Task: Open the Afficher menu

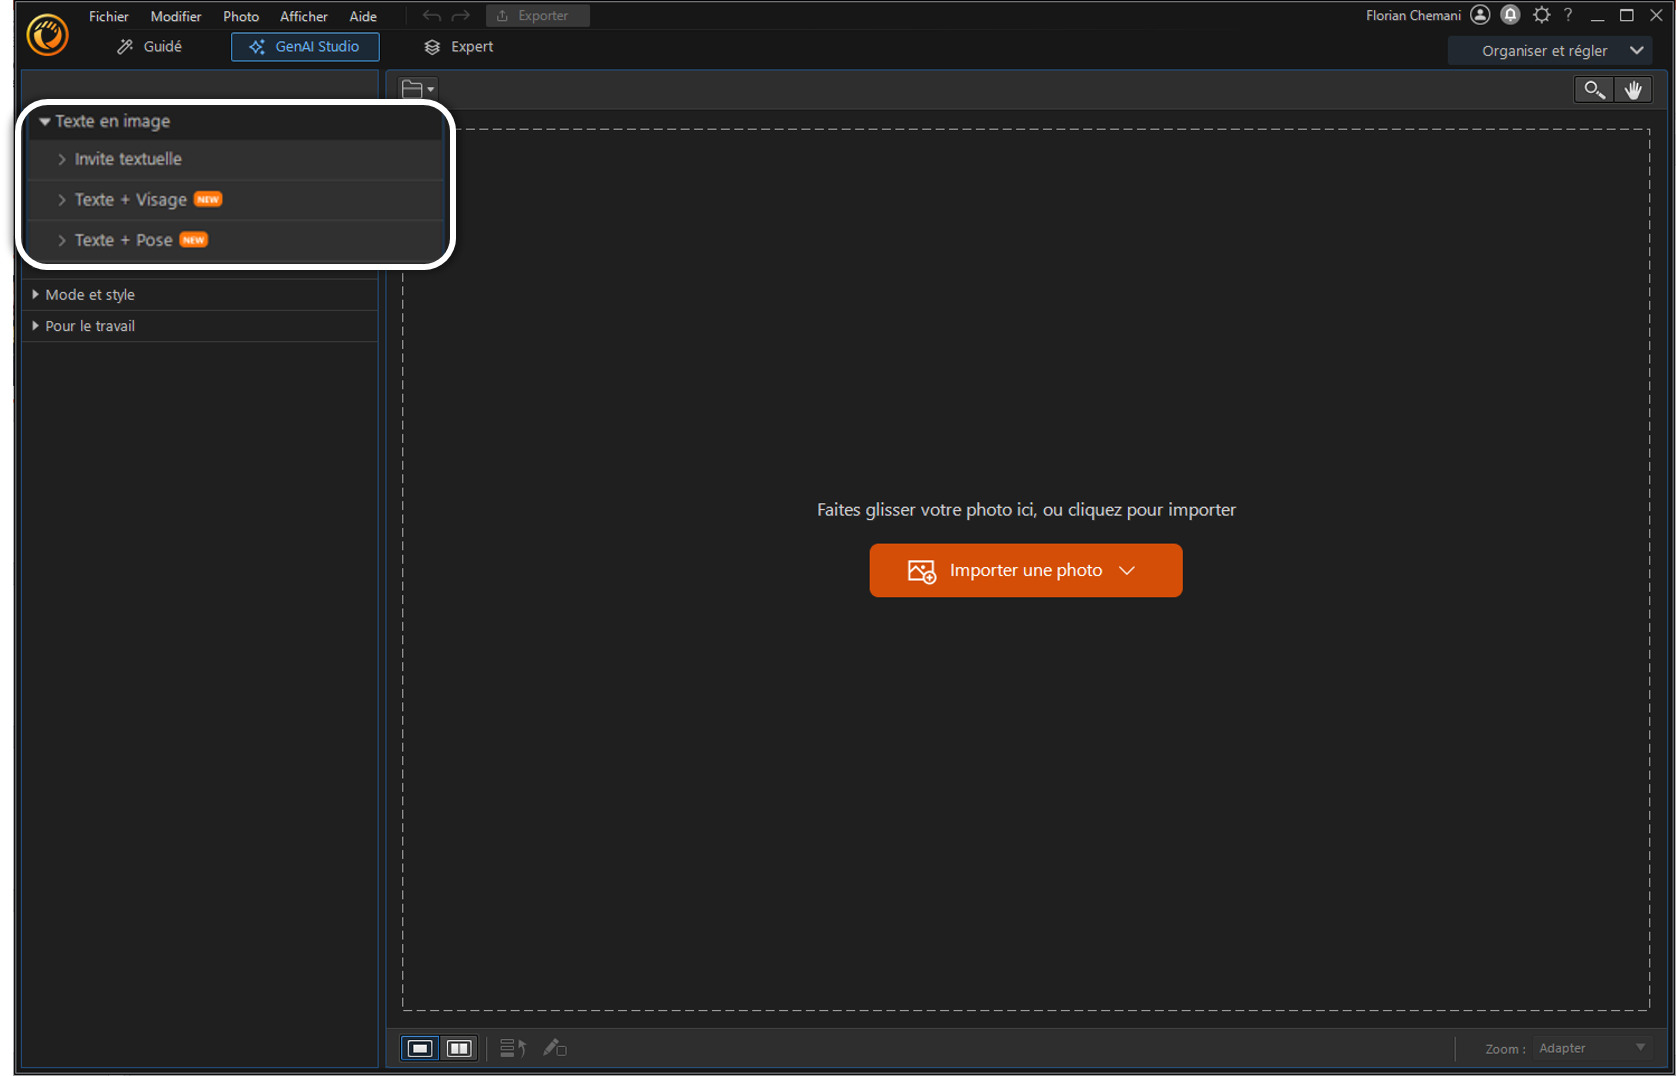Action: point(304,16)
